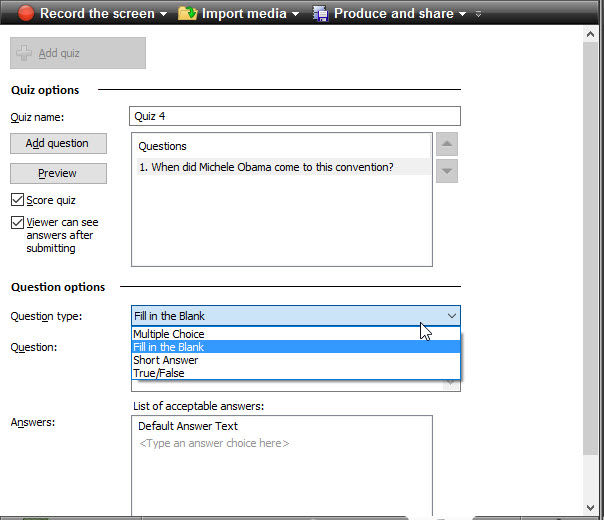Click the Record the screen label
Screen dimensions: 604x520
(97, 13)
